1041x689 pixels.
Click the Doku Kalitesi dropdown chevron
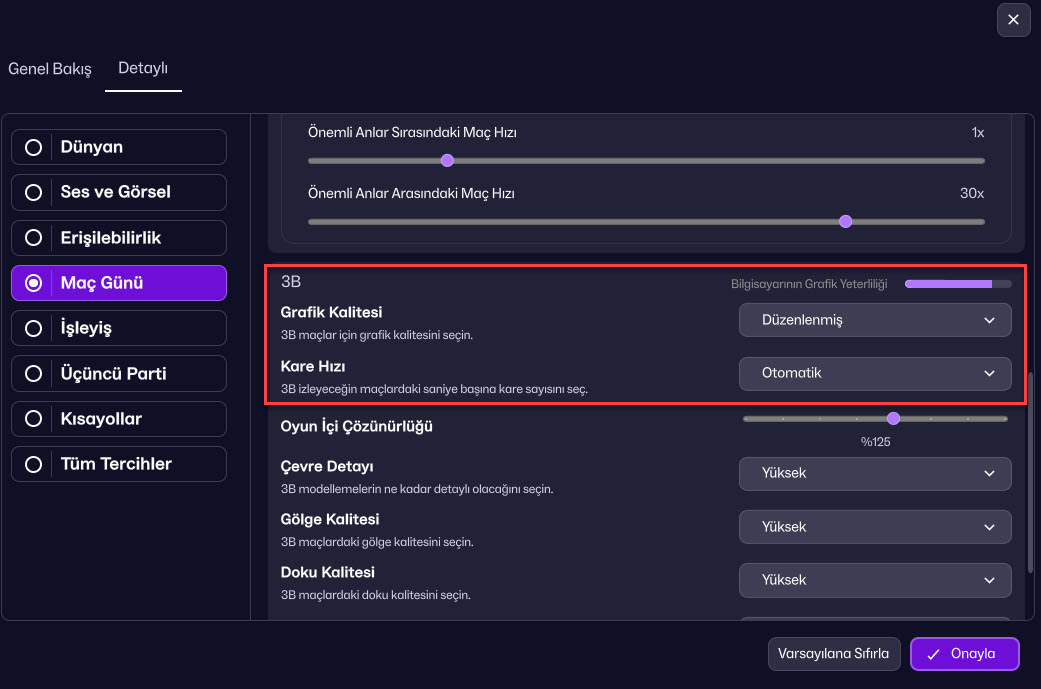click(989, 580)
